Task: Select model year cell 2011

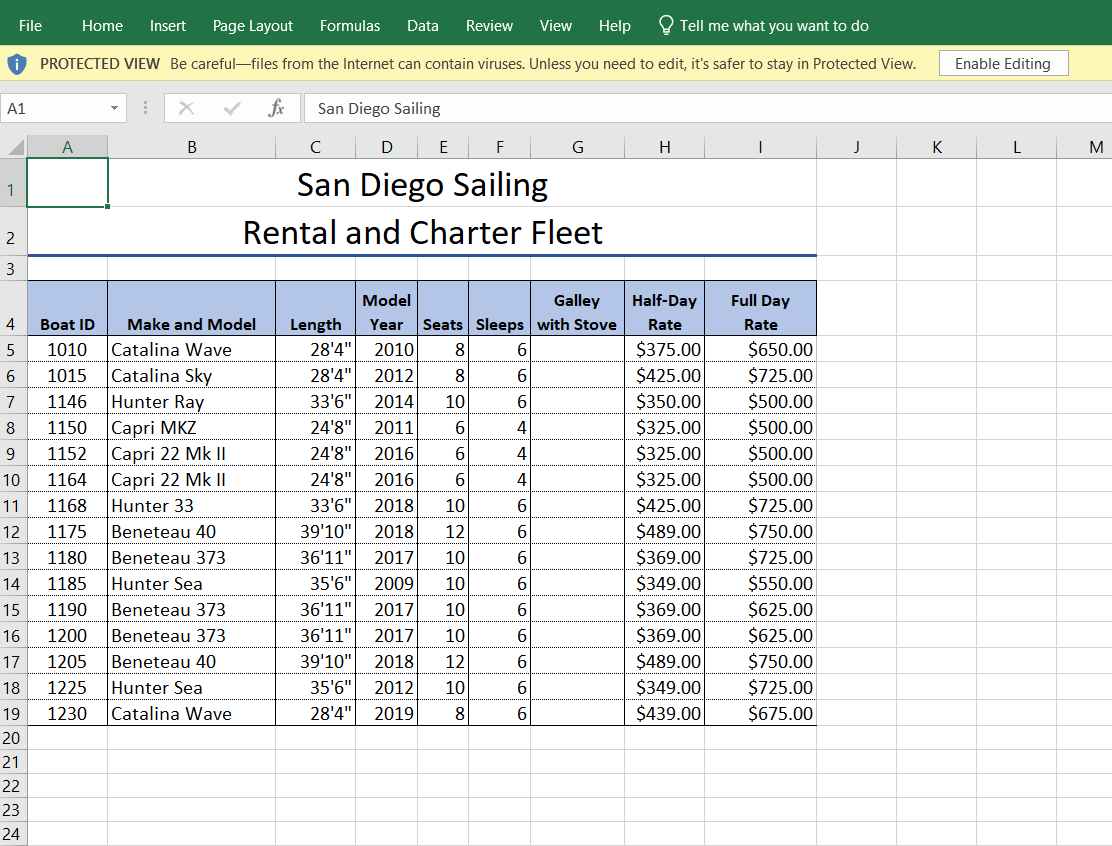Action: tap(387, 428)
